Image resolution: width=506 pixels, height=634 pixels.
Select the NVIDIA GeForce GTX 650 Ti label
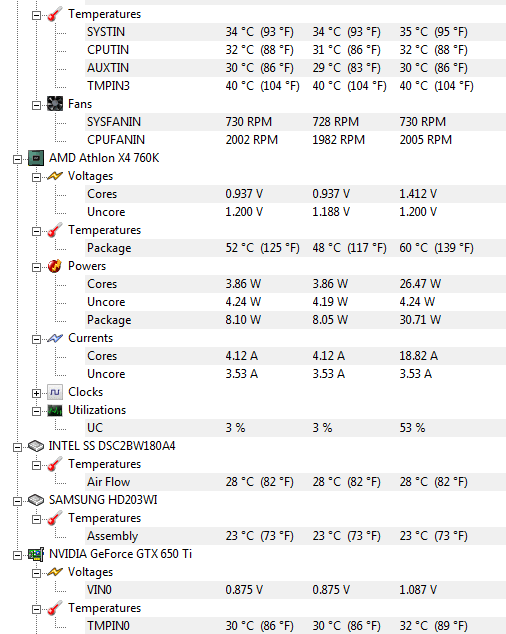(121, 554)
